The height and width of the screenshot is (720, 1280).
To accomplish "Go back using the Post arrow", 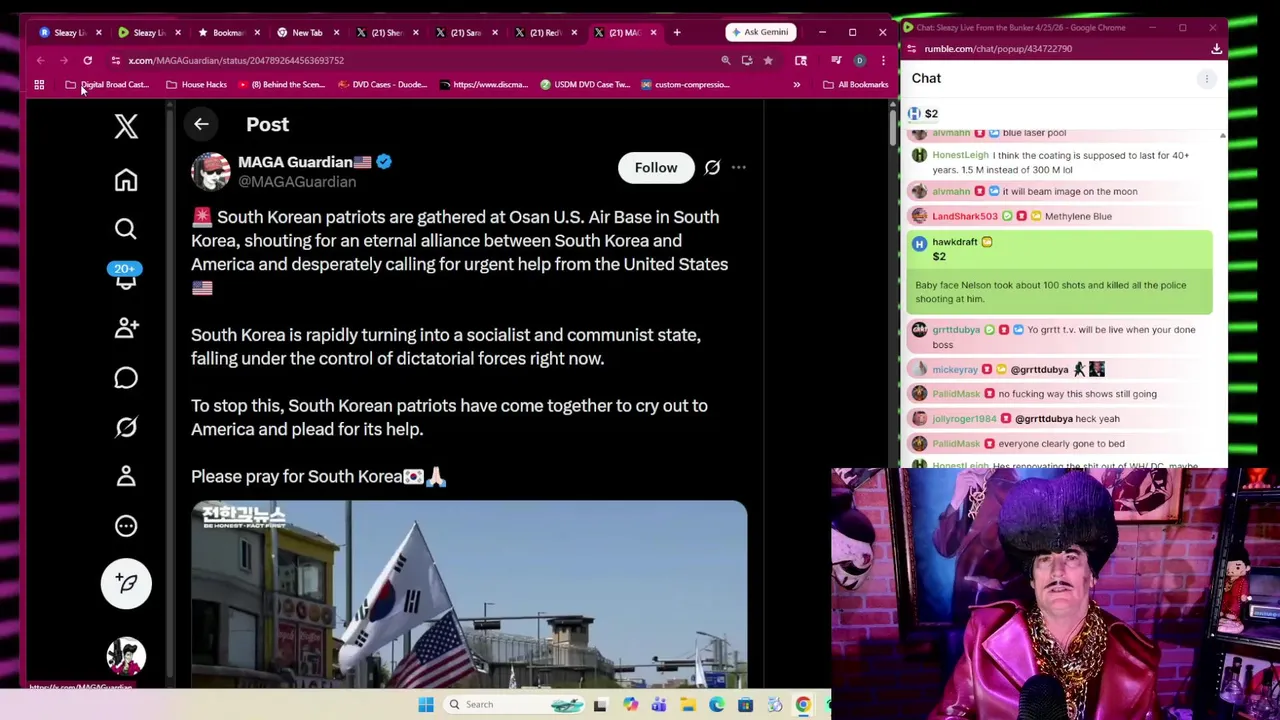I will (201, 124).
